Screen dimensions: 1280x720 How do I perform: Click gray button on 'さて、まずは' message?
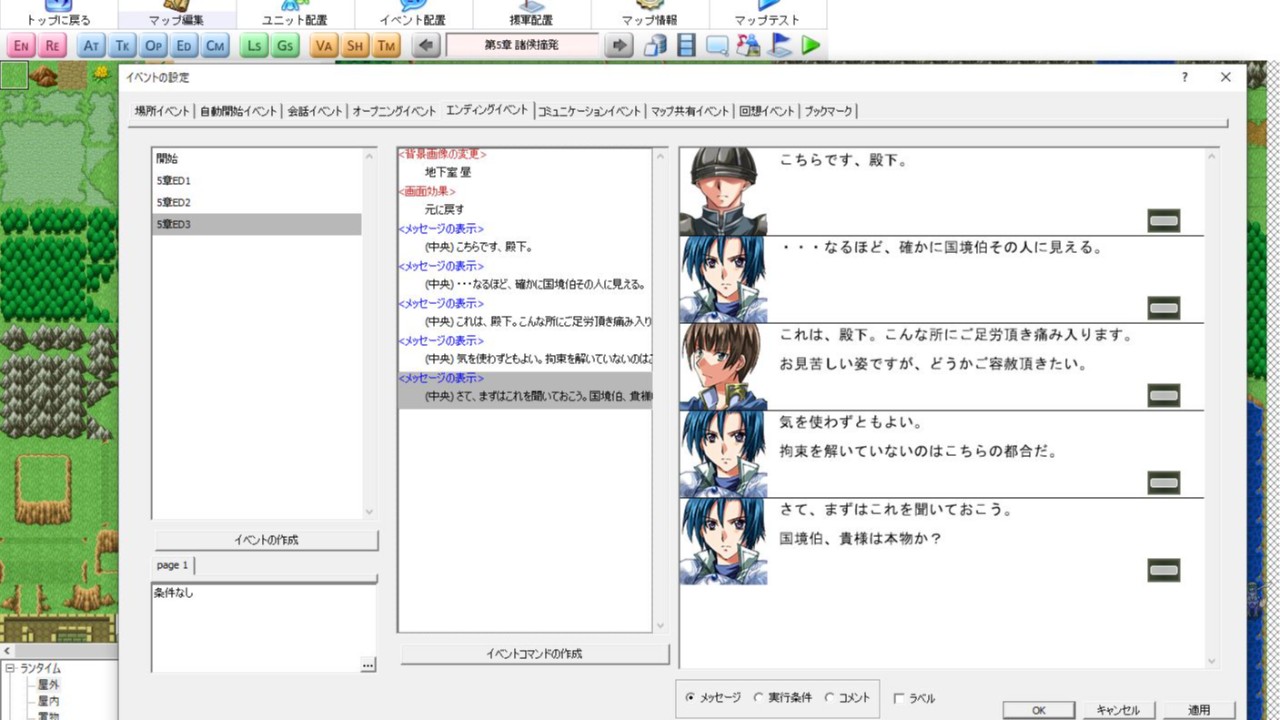coord(1164,570)
